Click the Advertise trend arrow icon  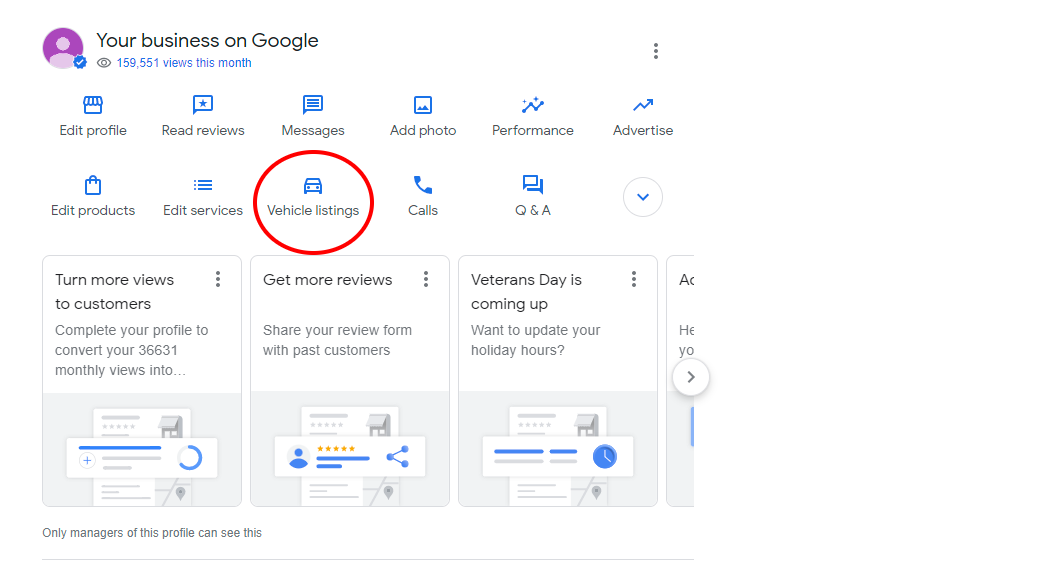click(643, 105)
